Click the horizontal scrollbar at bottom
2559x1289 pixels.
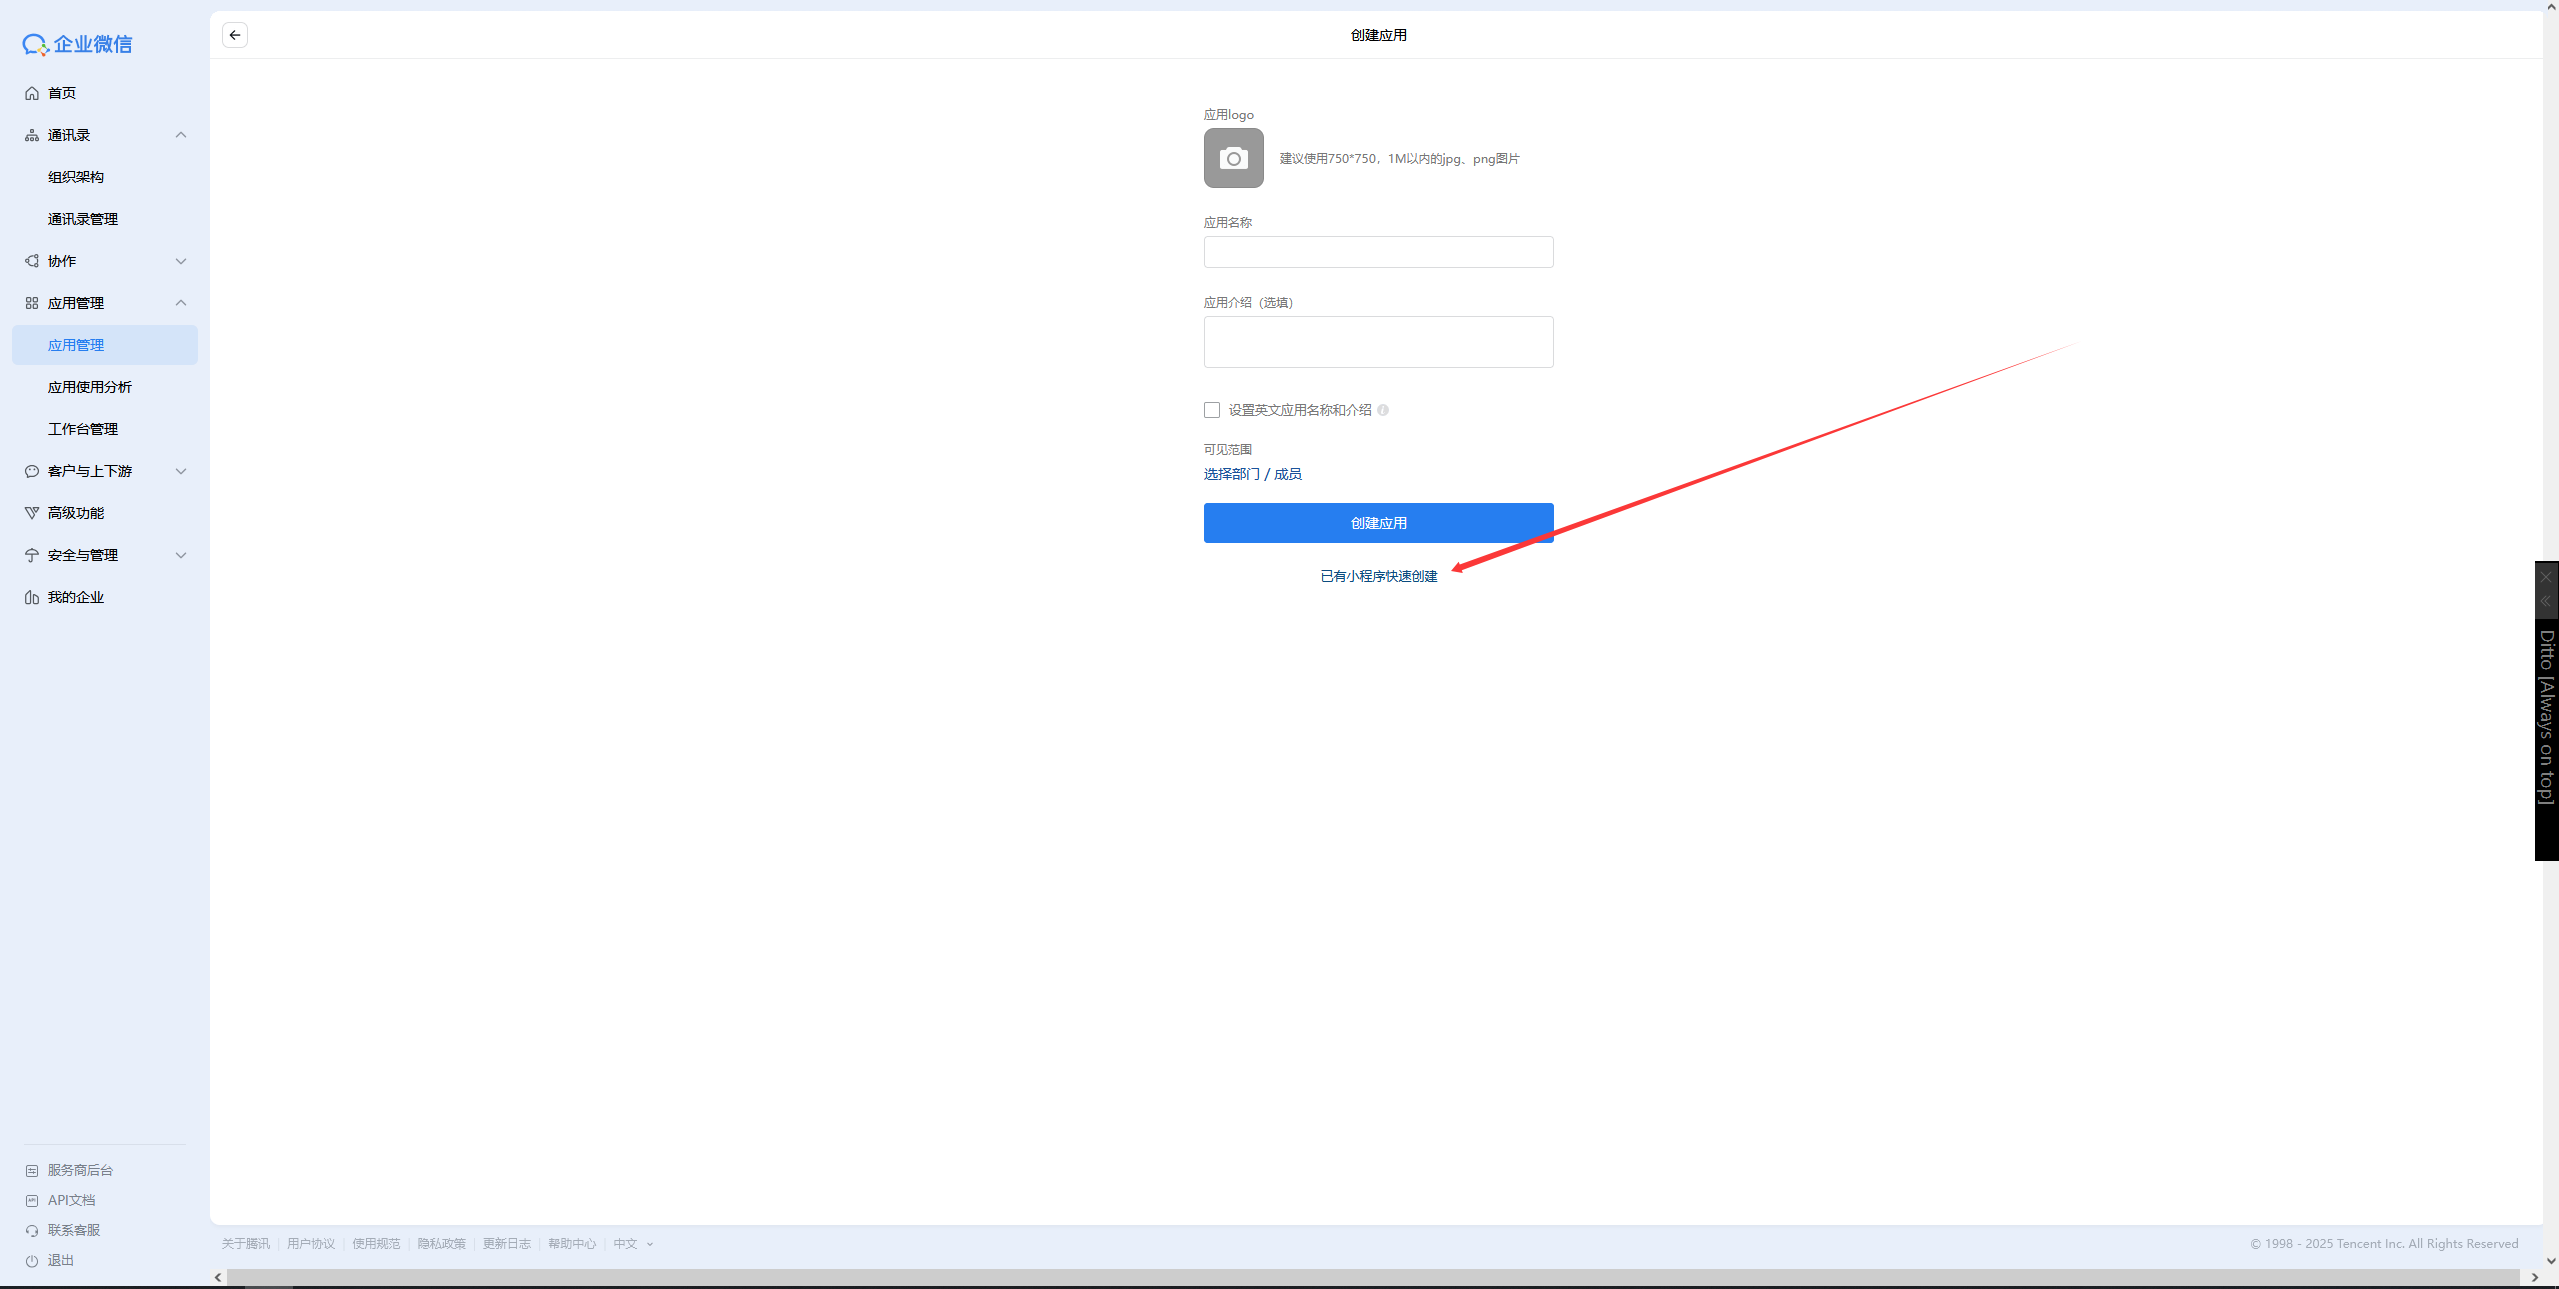click(1370, 1277)
